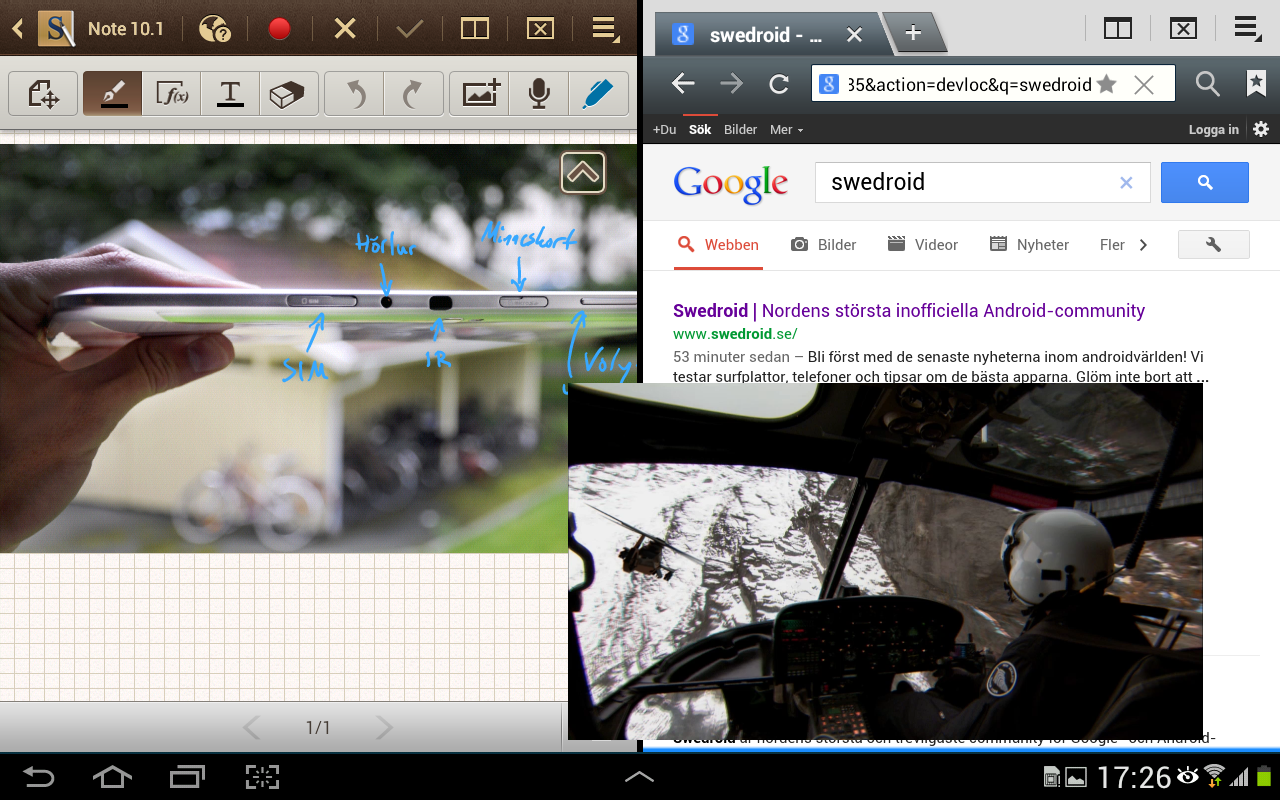Add a new page in S Note

click(43, 95)
